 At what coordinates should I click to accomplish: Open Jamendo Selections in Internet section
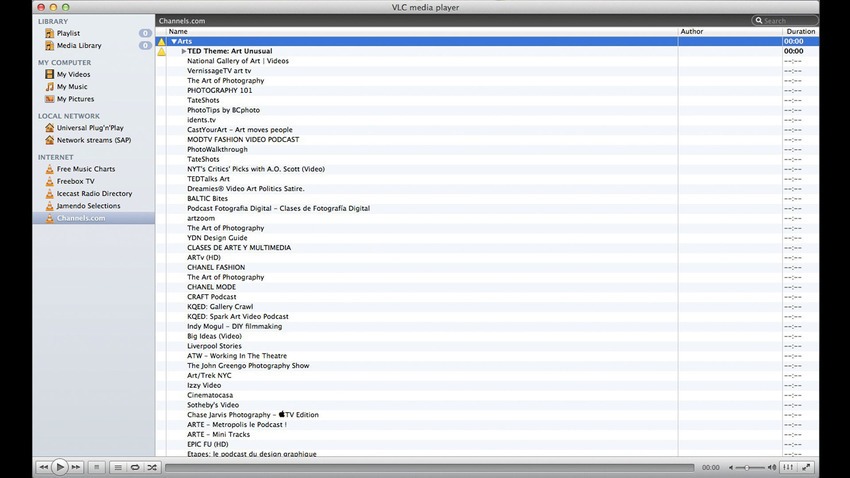tap(88, 206)
